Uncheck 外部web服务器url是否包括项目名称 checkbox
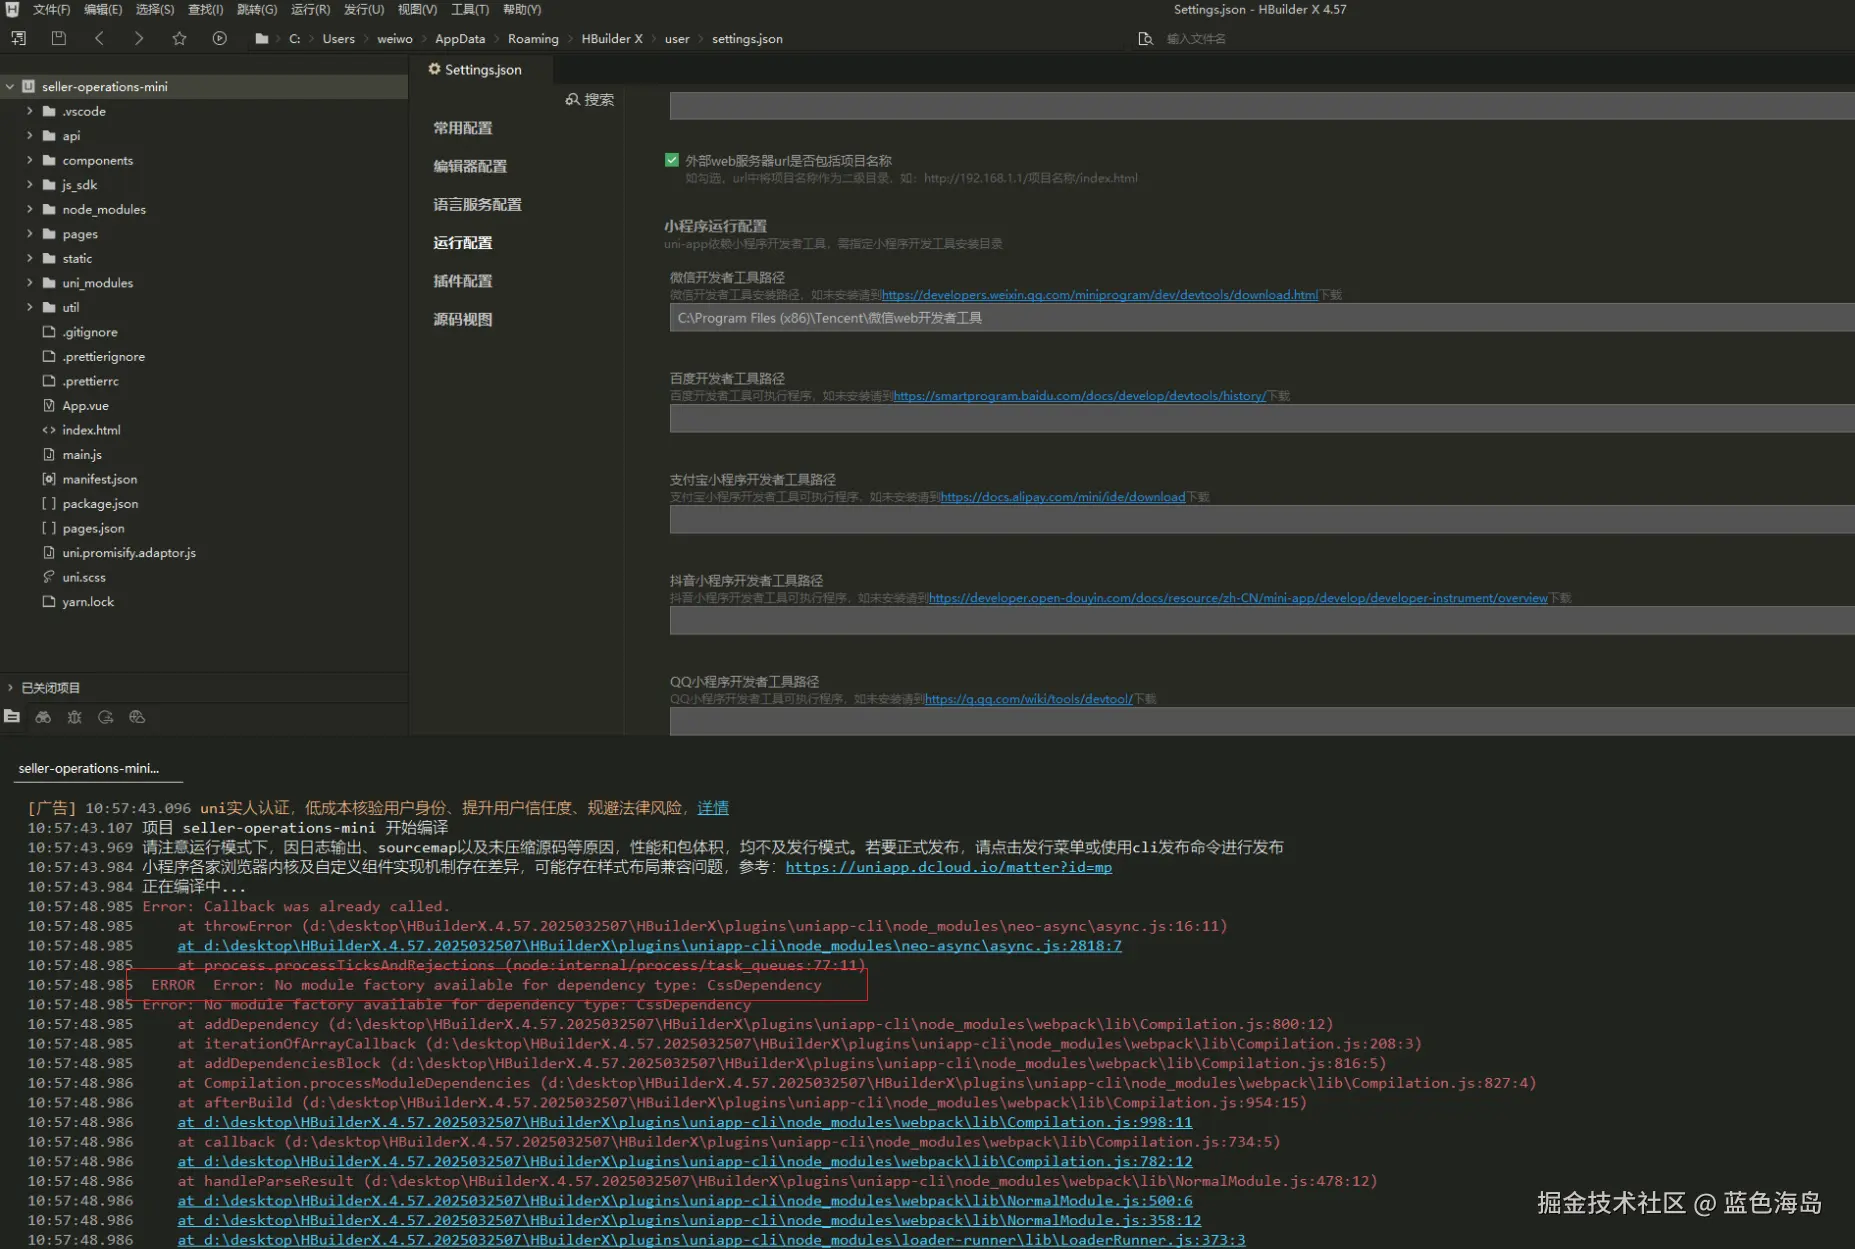Screen dimensions: 1855x1249 pos(672,160)
